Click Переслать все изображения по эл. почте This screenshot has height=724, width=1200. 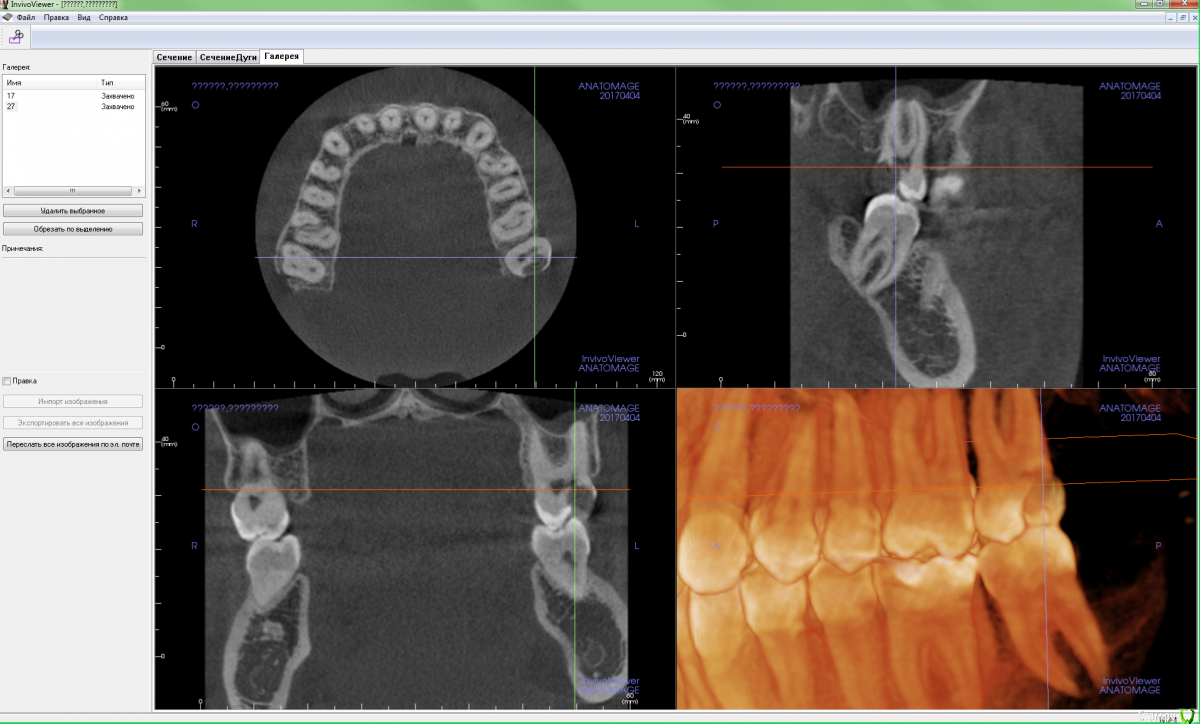pyautogui.click(x=73, y=445)
